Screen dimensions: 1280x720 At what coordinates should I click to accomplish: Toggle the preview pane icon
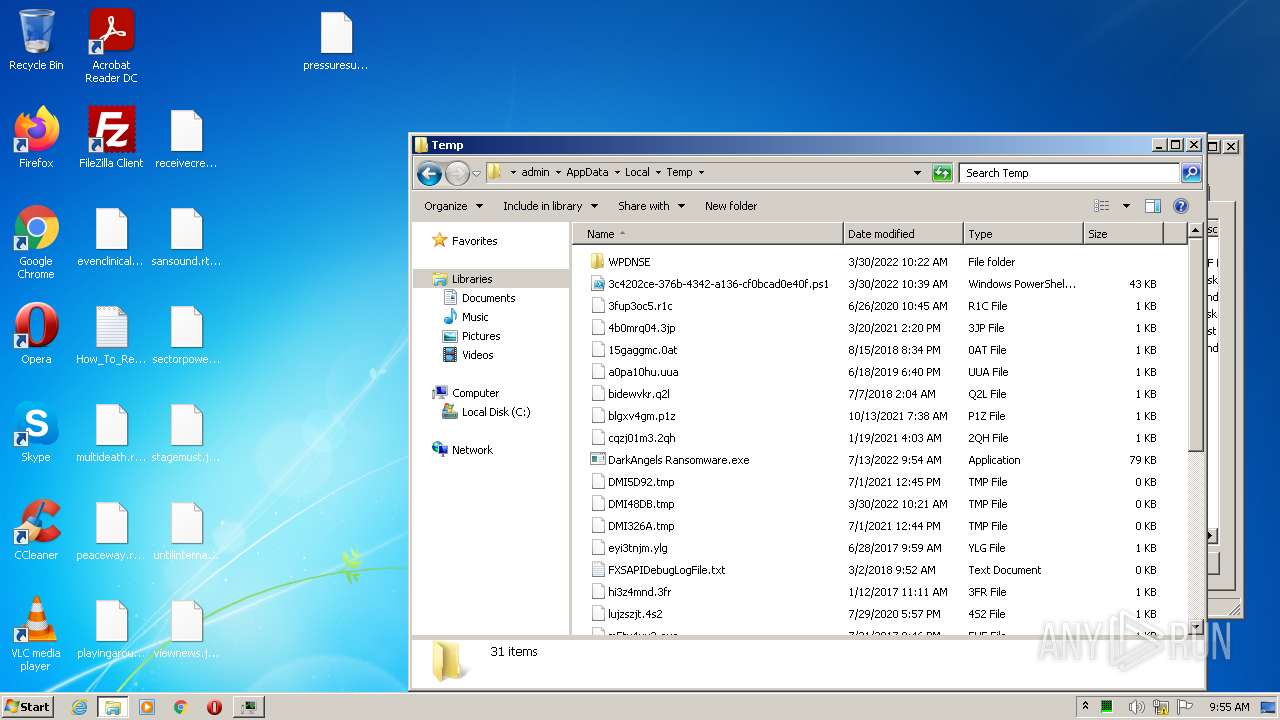(x=1152, y=206)
